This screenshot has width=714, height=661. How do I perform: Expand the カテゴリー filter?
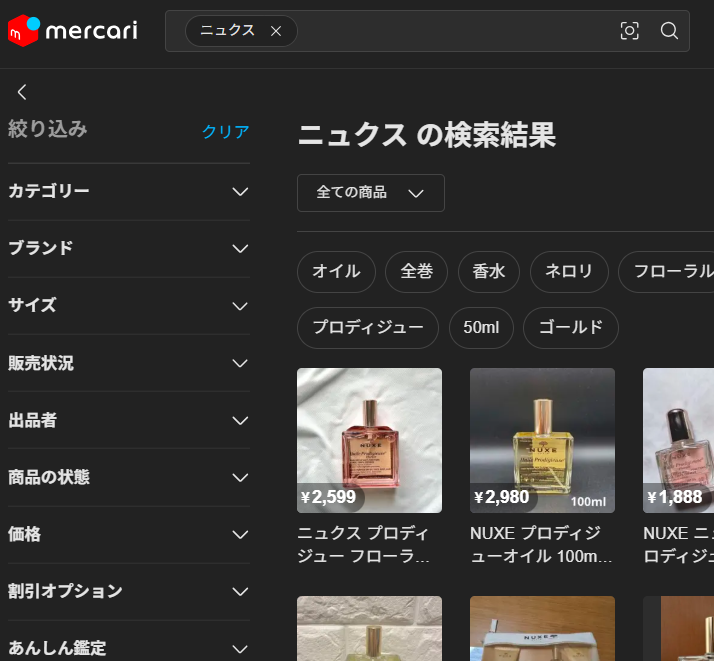(129, 192)
